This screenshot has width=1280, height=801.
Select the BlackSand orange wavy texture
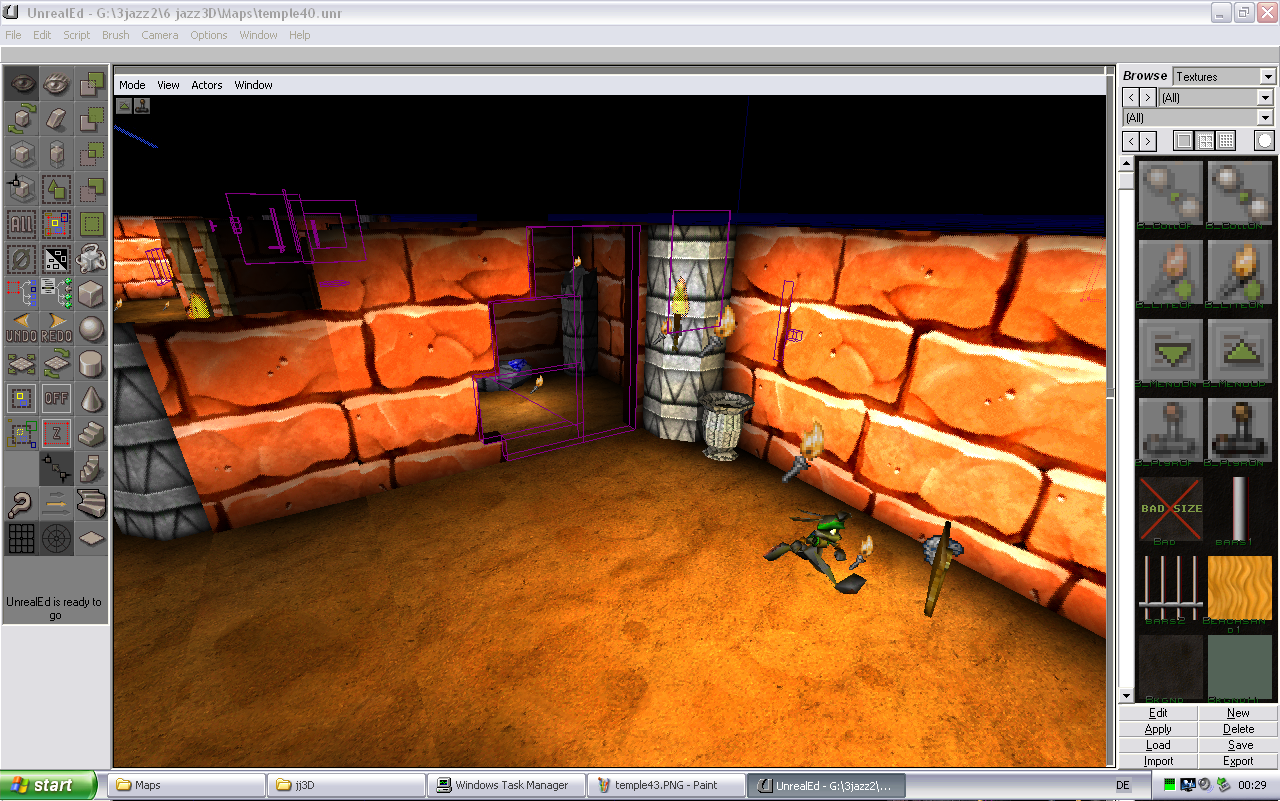(1239, 588)
